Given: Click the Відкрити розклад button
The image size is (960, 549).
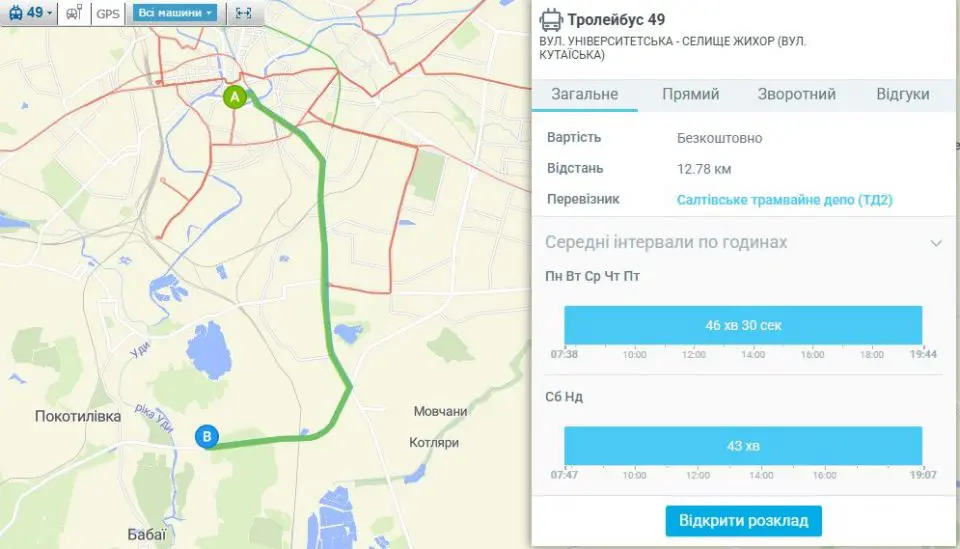Looking at the screenshot, I should coord(743,521).
